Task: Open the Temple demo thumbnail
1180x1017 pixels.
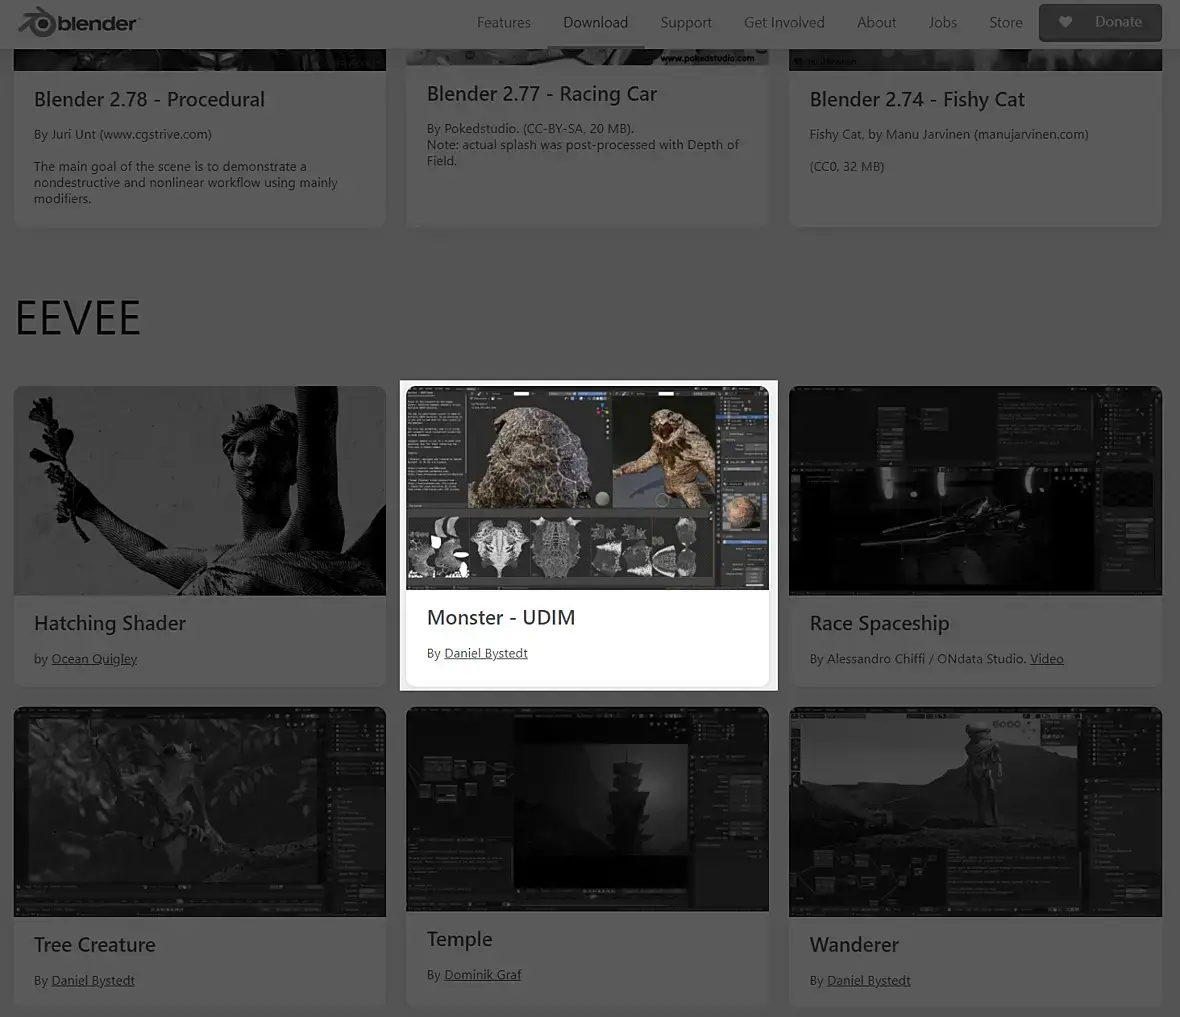Action: 588,809
